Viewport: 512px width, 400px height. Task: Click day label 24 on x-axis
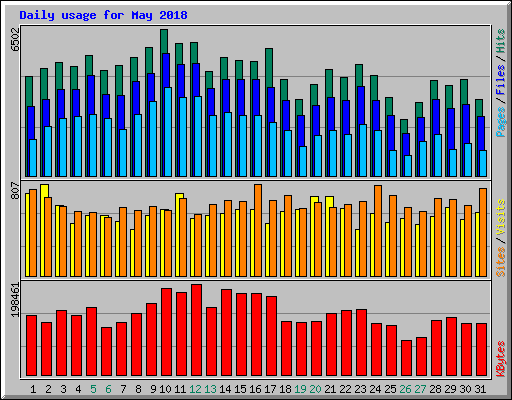[375, 389]
